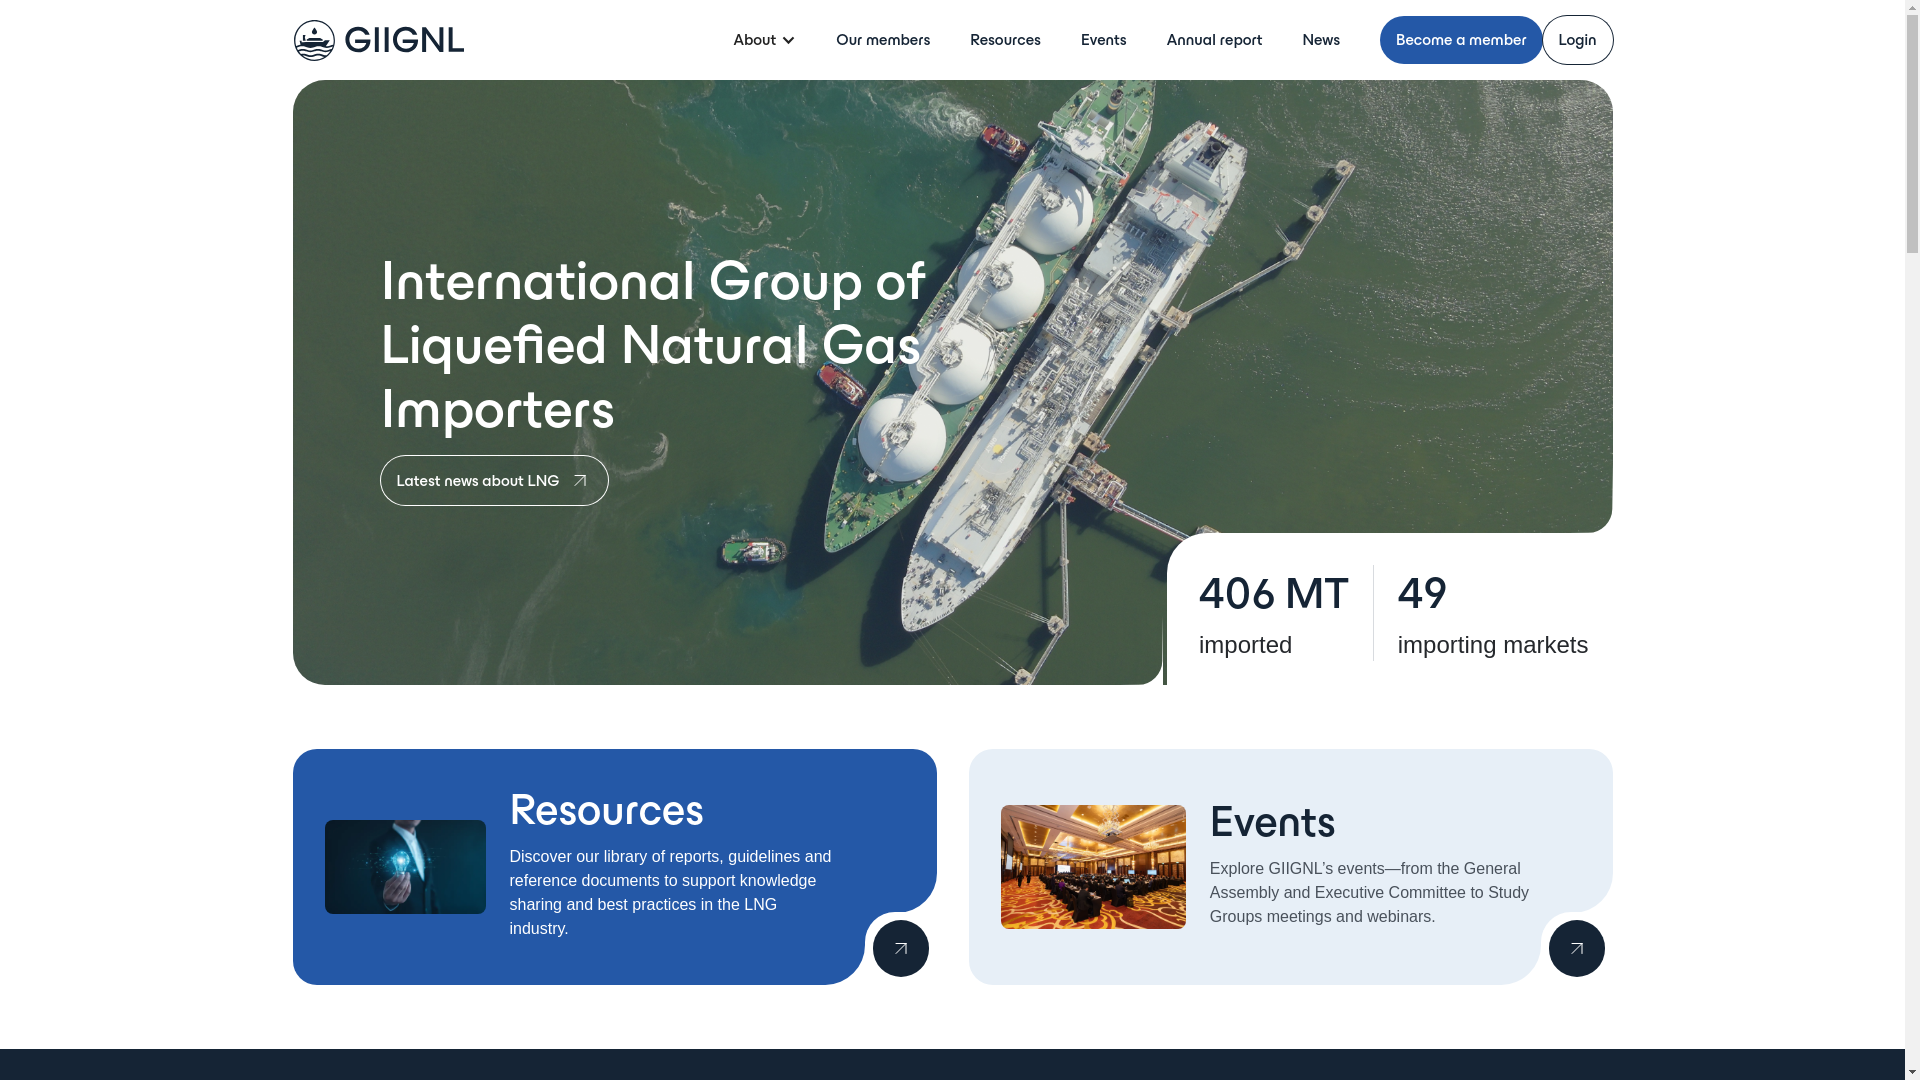Click the Resources card heading
The height and width of the screenshot is (1080, 1920).
606,810
